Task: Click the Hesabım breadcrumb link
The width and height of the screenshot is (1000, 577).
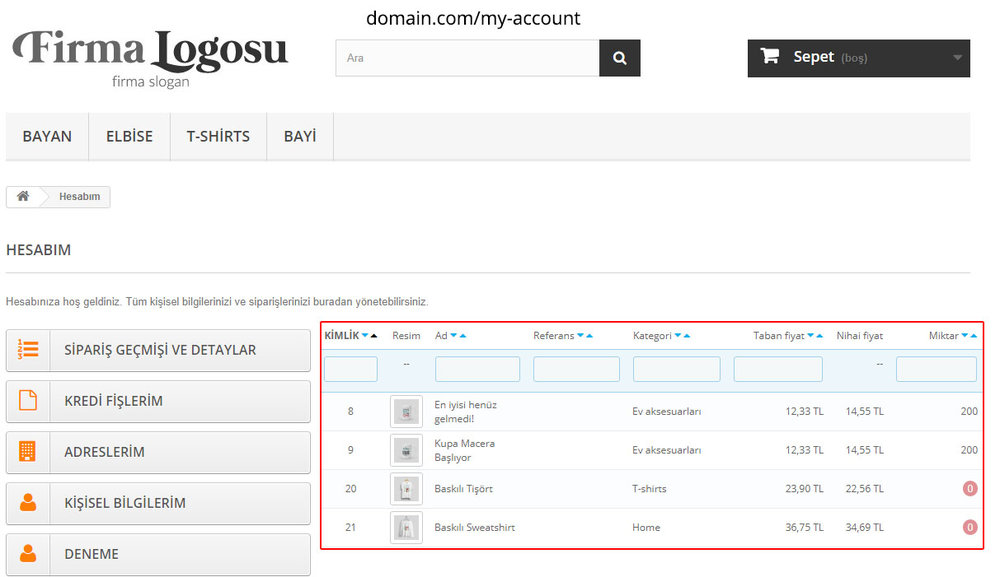Action: [x=80, y=196]
